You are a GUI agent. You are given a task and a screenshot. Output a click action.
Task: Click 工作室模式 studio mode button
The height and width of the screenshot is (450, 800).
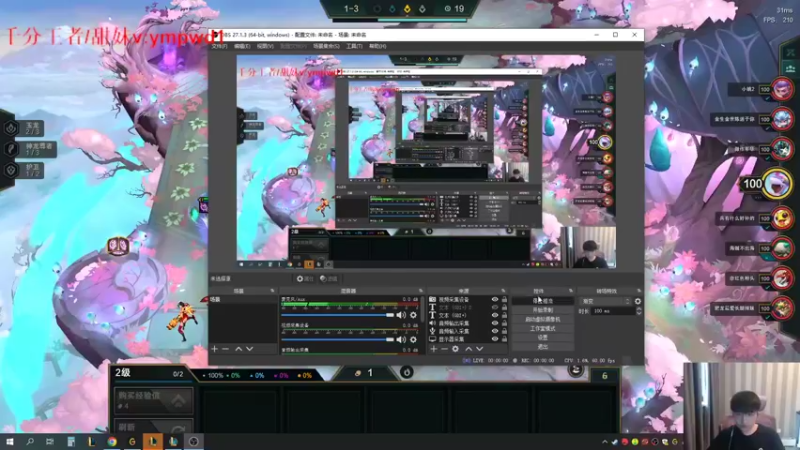click(x=543, y=329)
